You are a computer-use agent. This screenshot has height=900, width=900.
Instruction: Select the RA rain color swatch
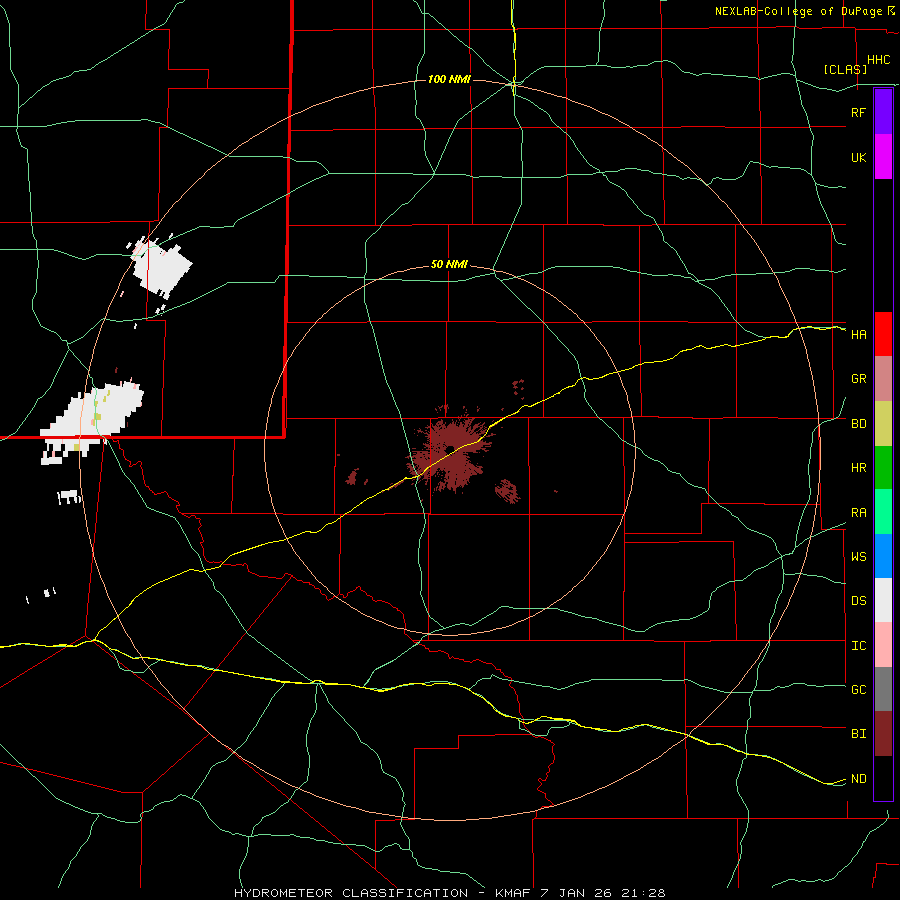click(883, 512)
